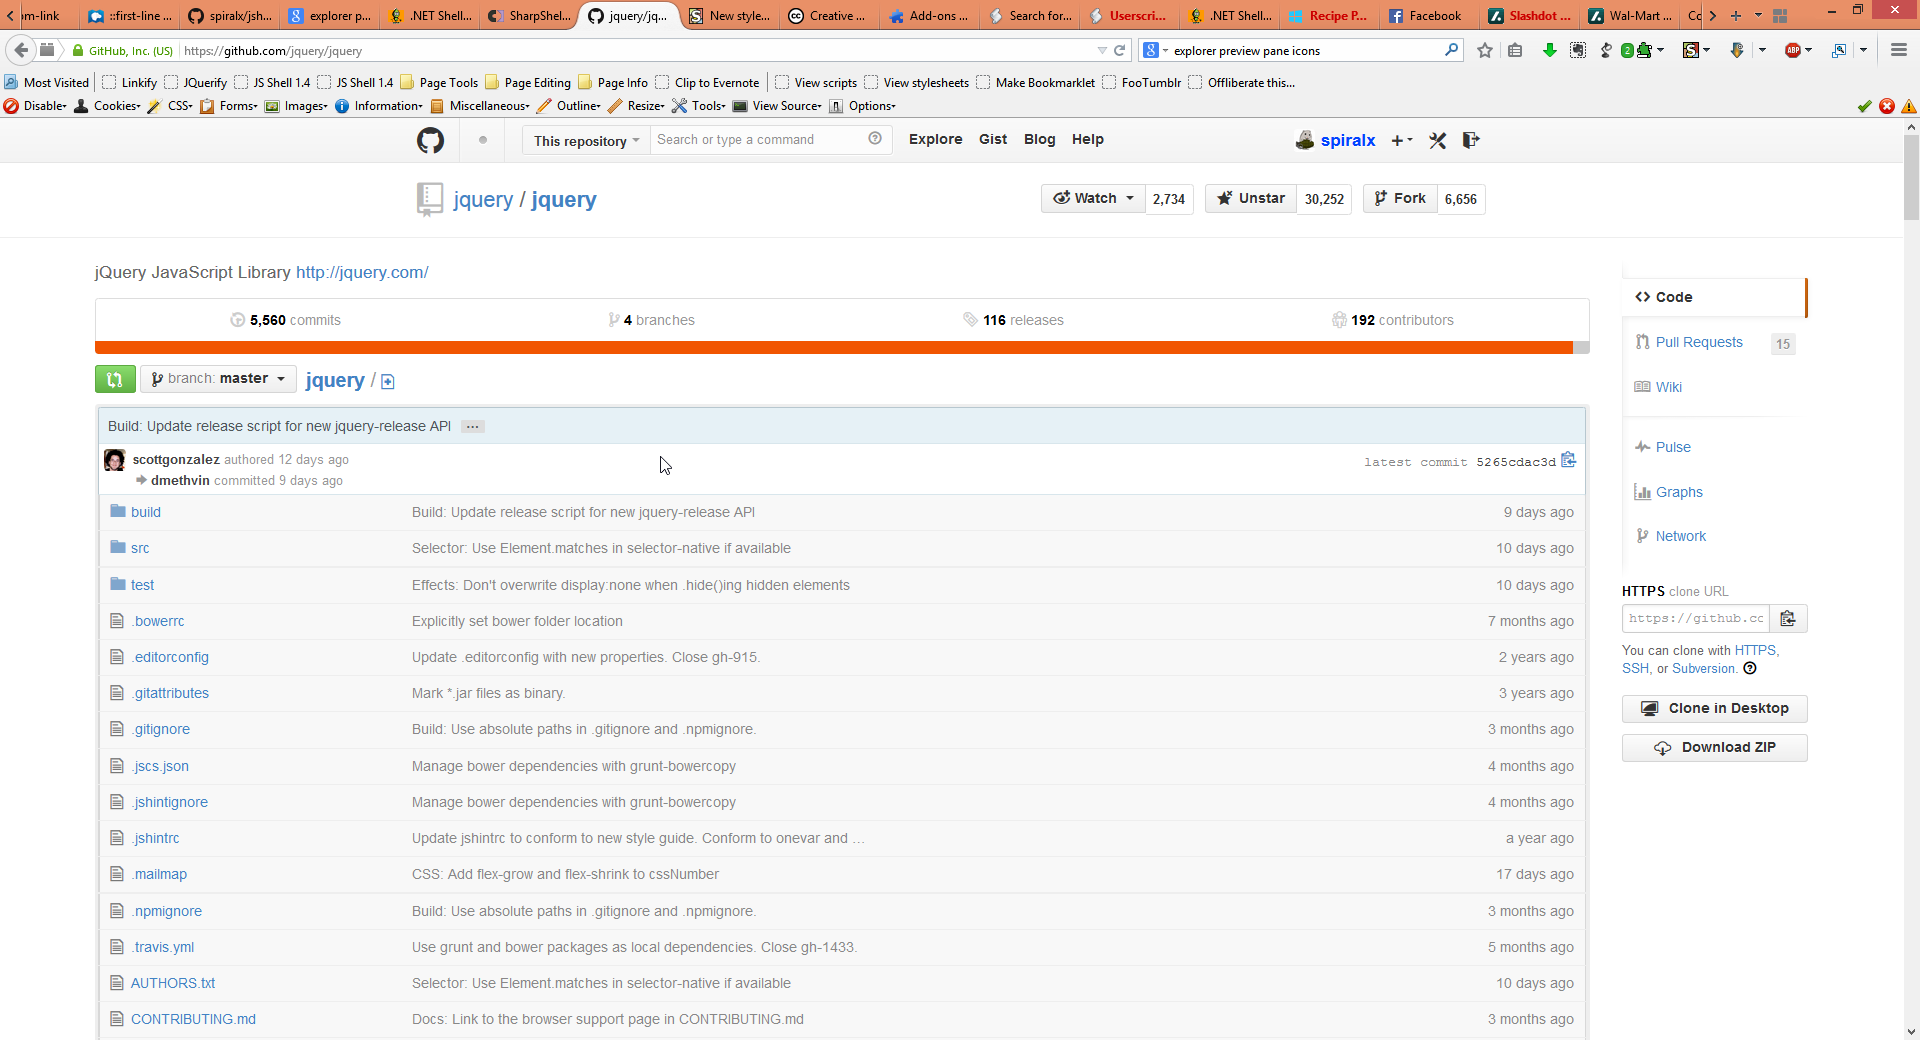Click scottgonzalez's avatar image
Screen dimensions: 1920x1040
(115, 460)
